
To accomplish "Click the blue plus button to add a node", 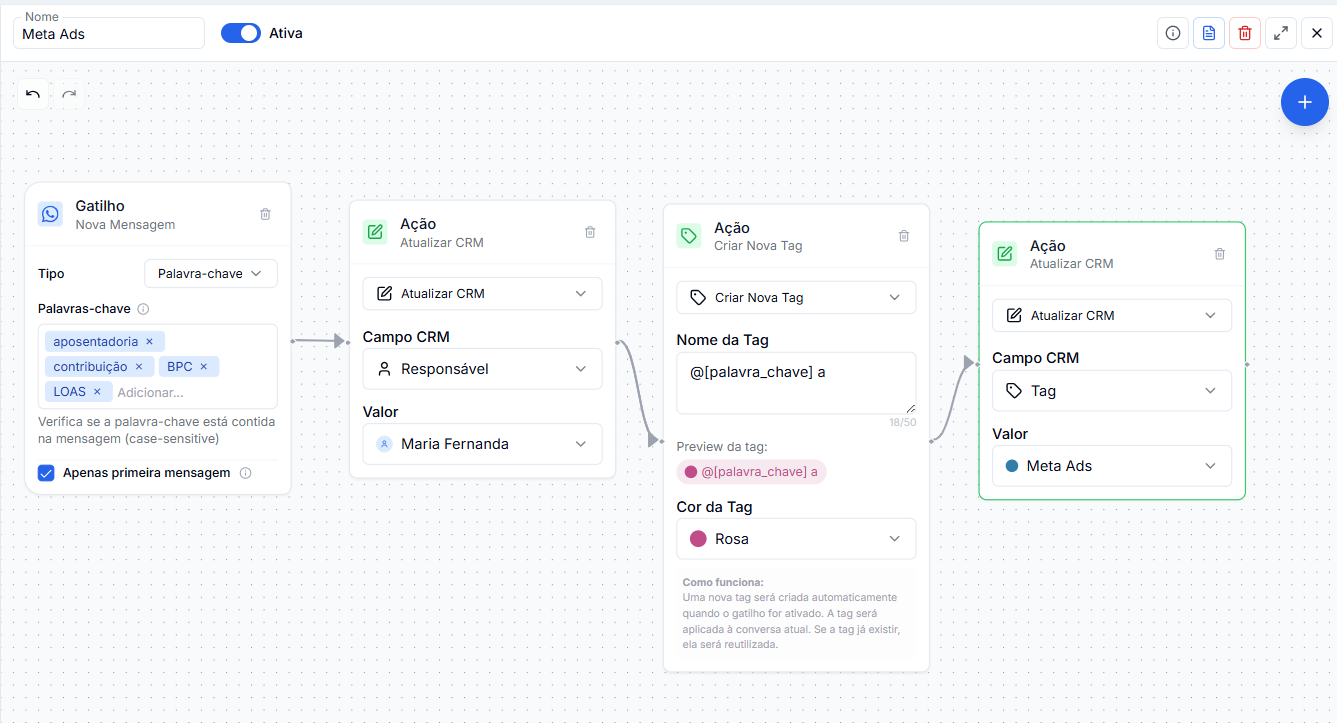I will click(x=1304, y=101).
